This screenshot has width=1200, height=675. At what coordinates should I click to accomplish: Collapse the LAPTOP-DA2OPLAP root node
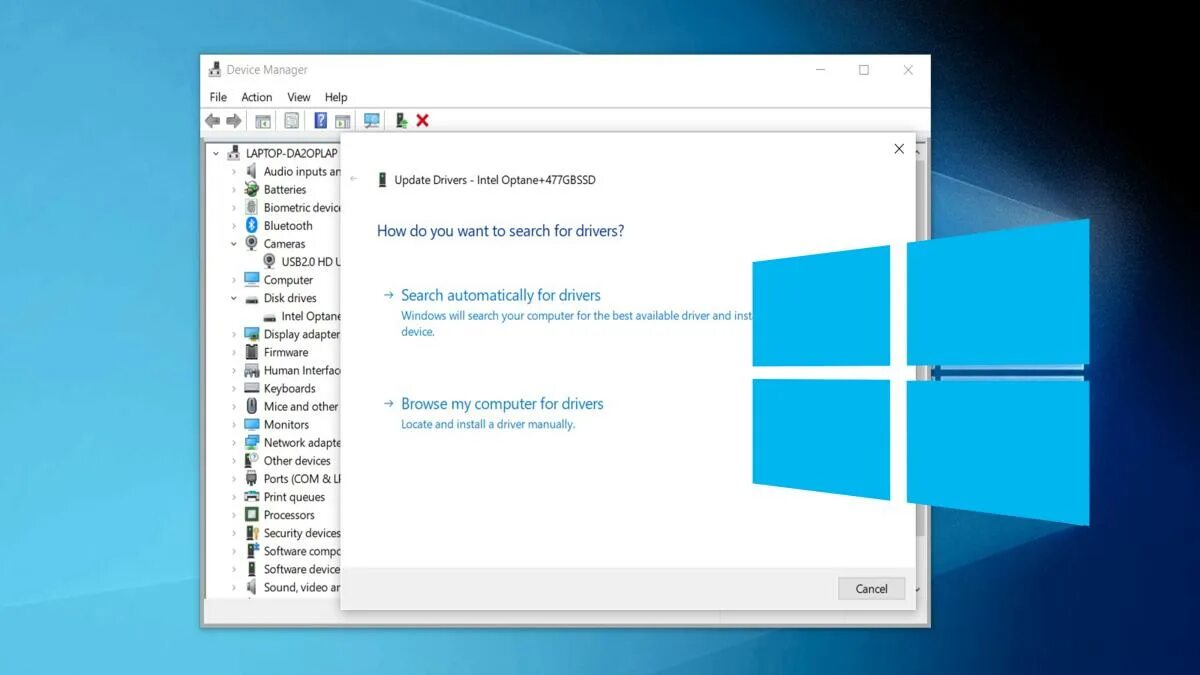point(216,153)
